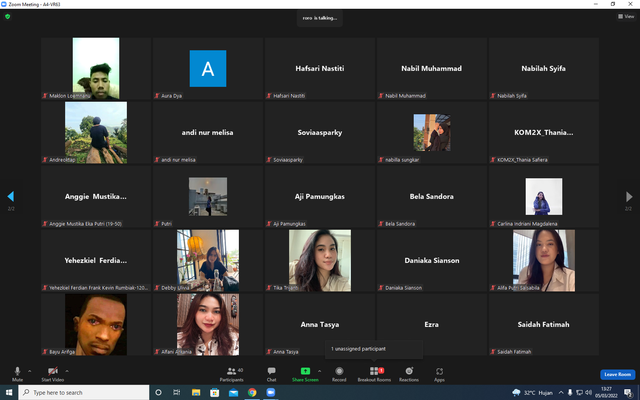
Task: Open File Explorer from the taskbar
Action: tap(196, 392)
